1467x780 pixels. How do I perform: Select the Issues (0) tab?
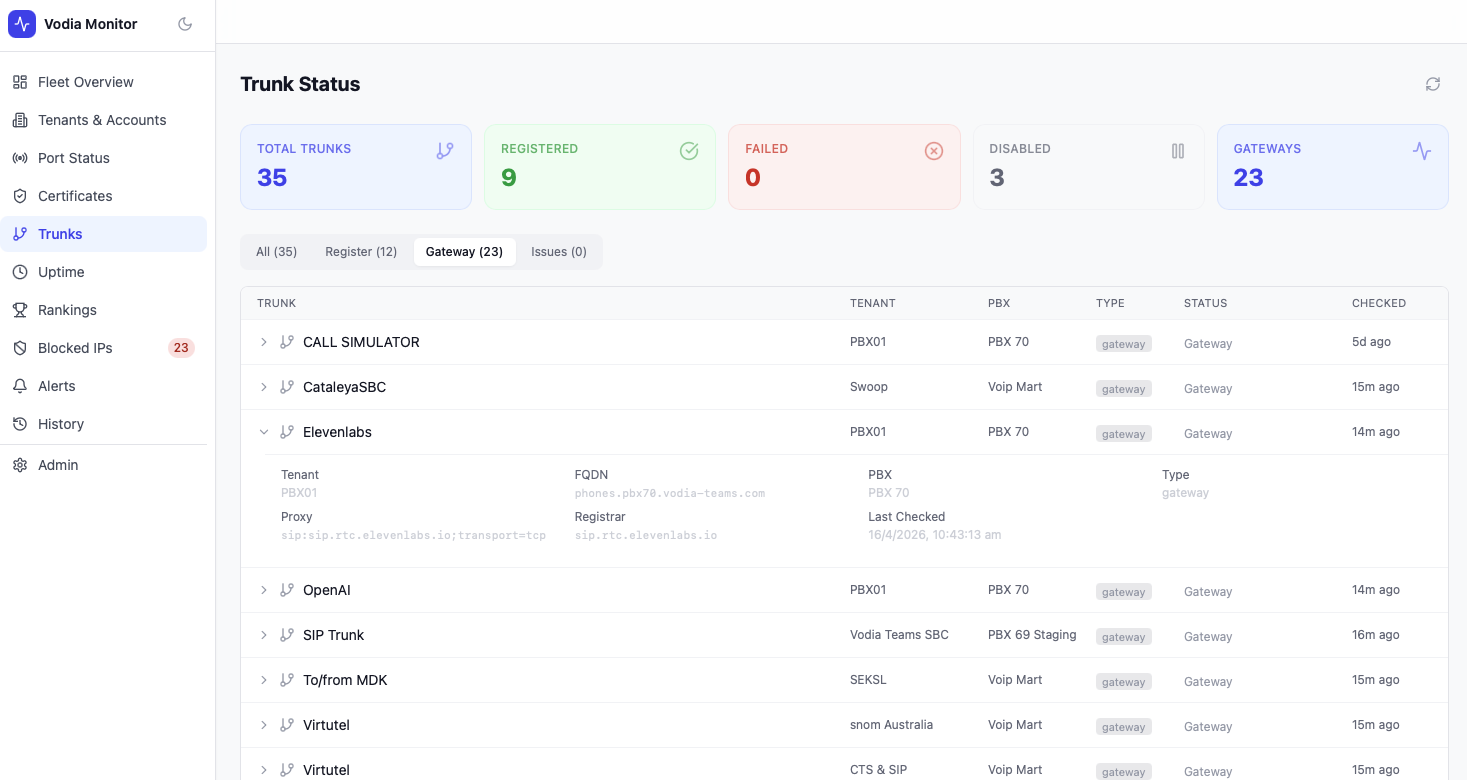(x=558, y=252)
